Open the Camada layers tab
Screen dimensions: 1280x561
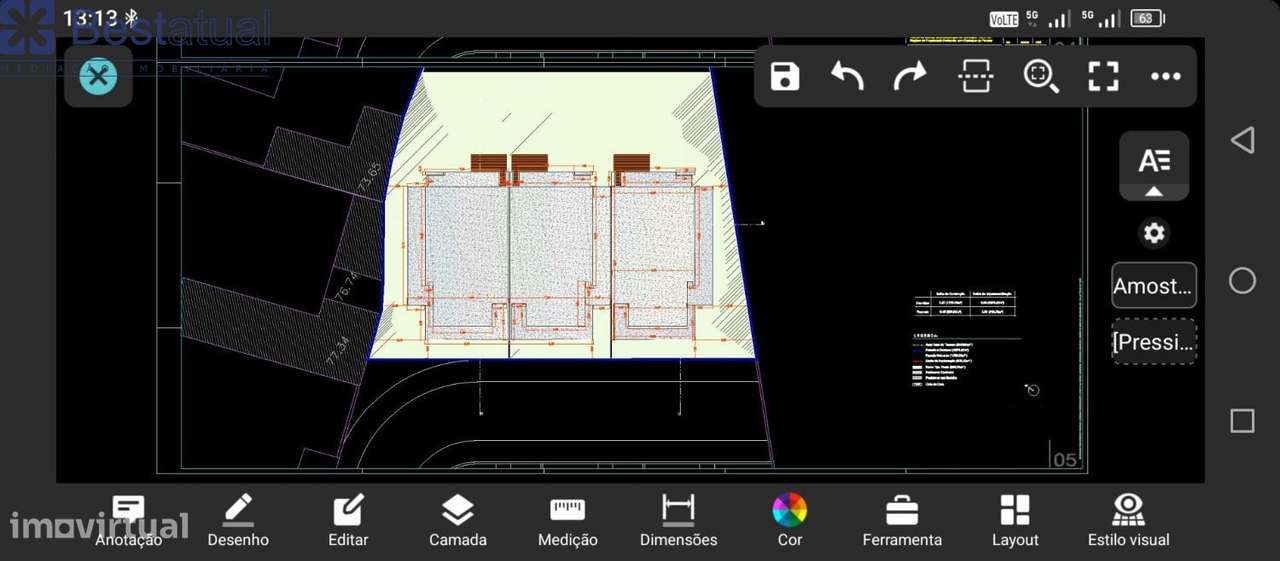[458, 521]
